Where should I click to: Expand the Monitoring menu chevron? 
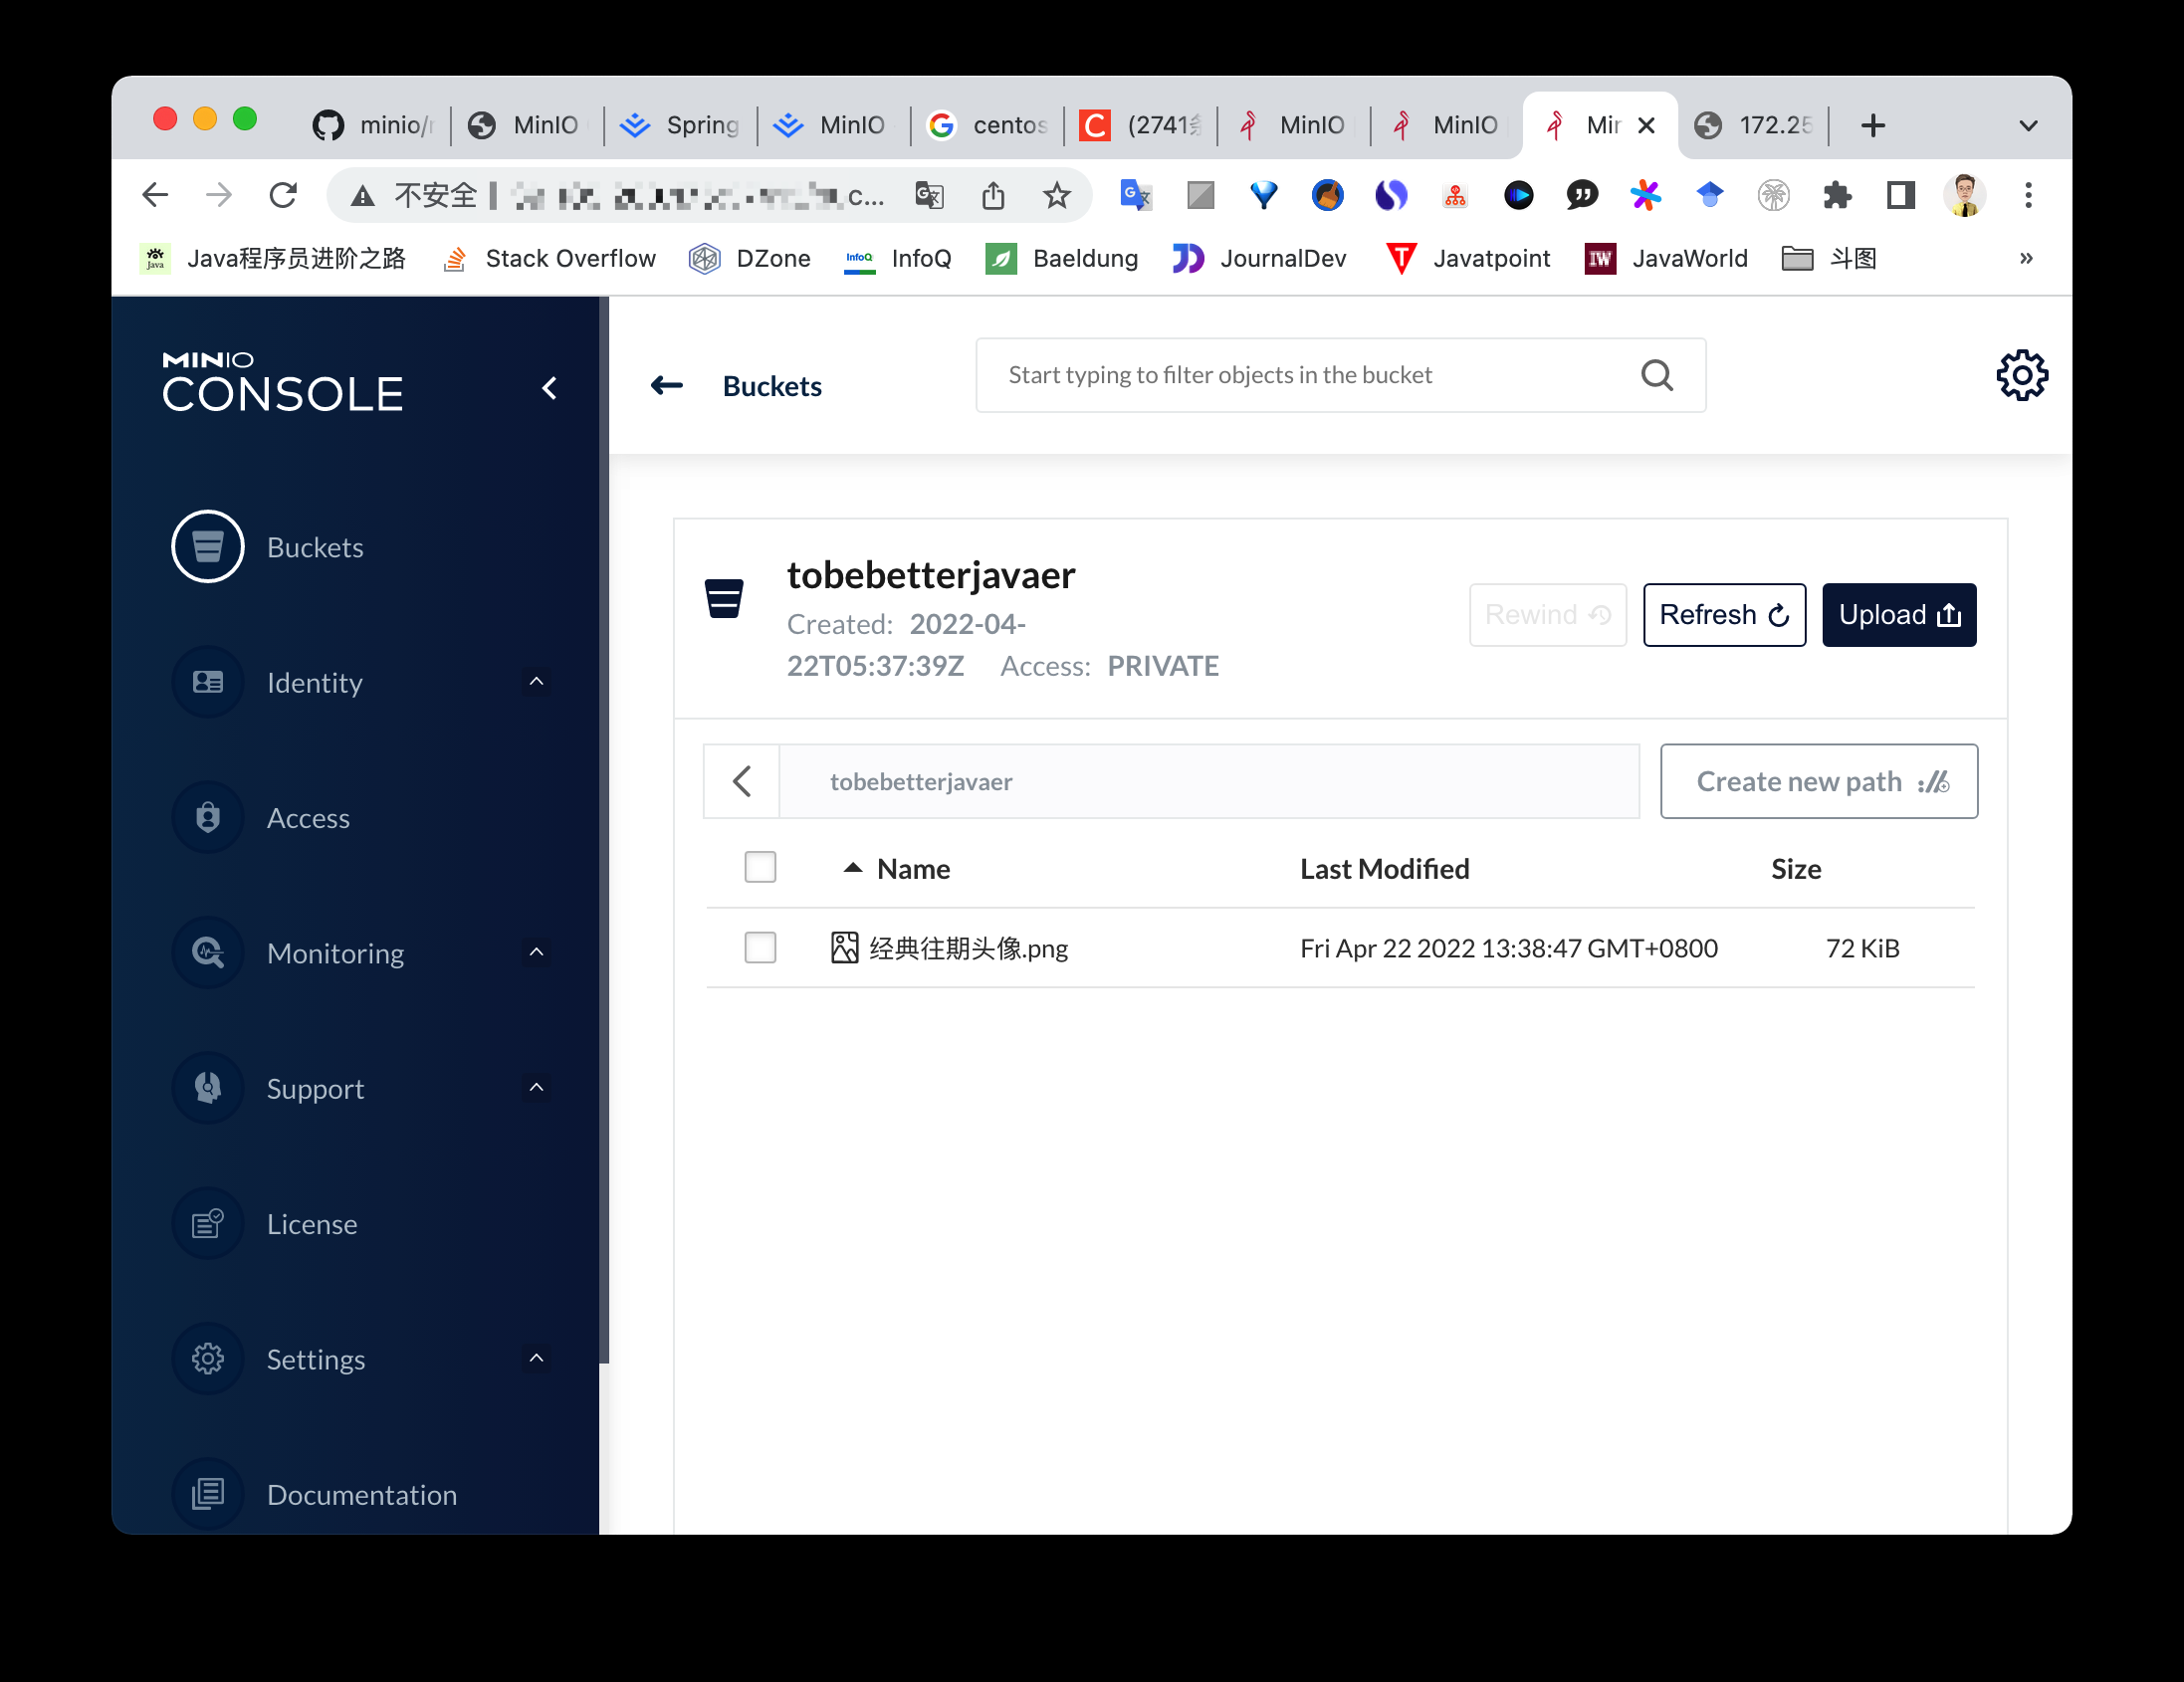tap(536, 952)
